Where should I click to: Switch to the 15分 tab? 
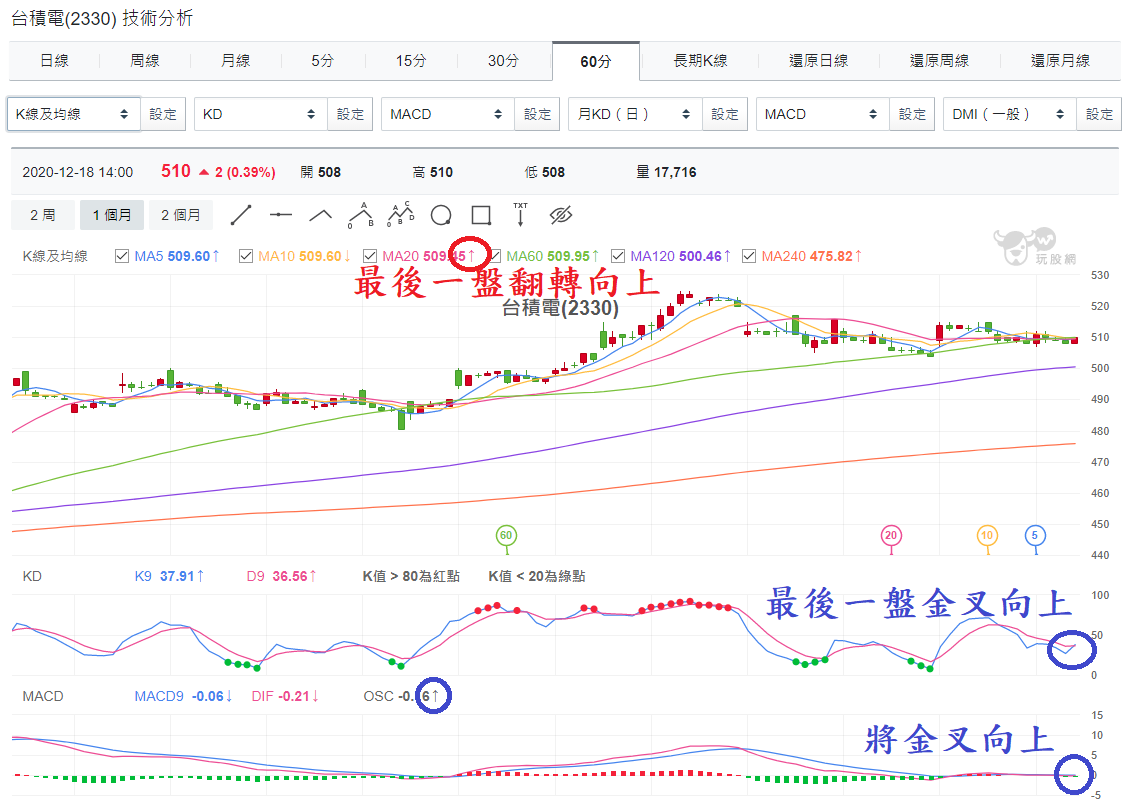(411, 61)
